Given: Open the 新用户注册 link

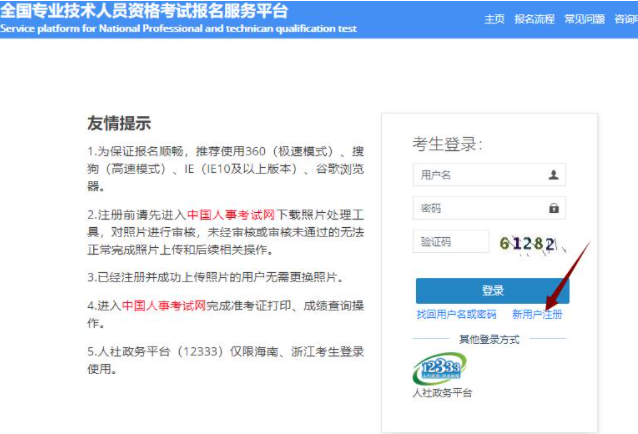Looking at the screenshot, I should tap(537, 314).
